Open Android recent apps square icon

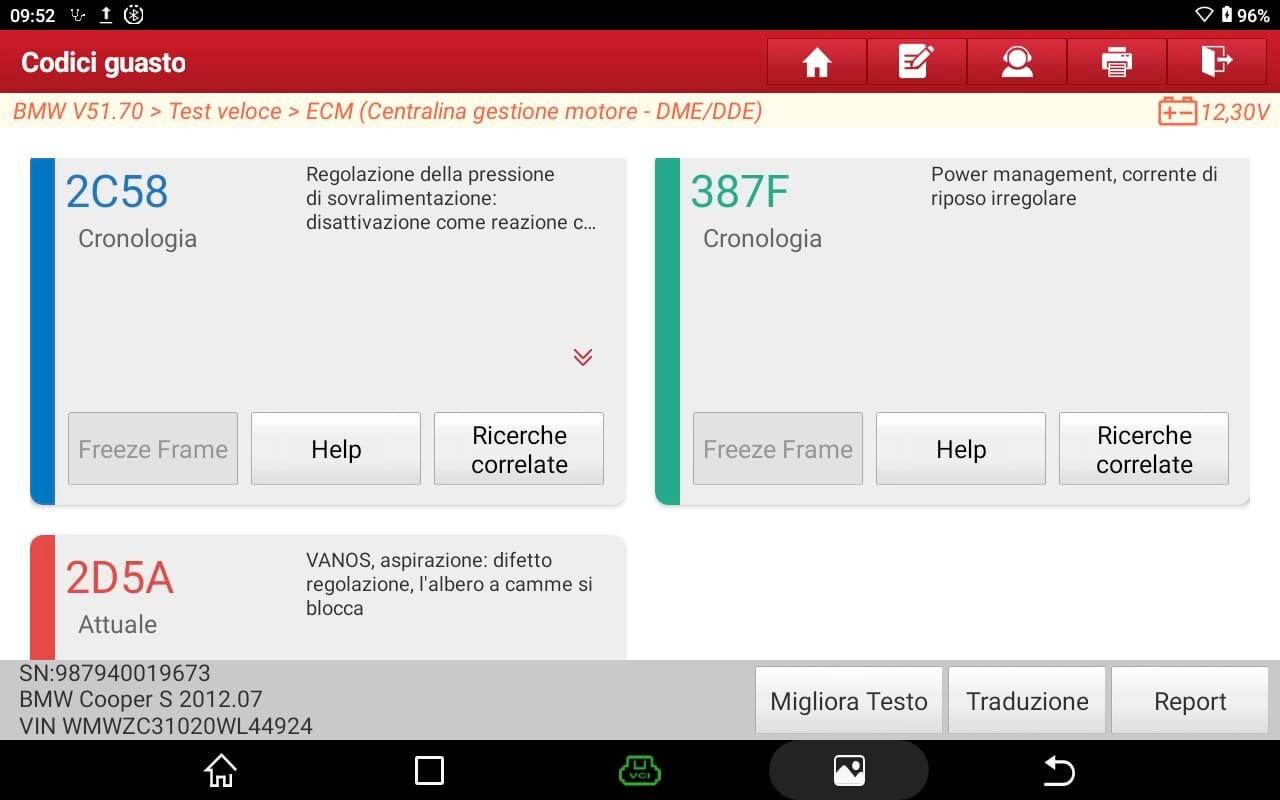[x=429, y=770]
